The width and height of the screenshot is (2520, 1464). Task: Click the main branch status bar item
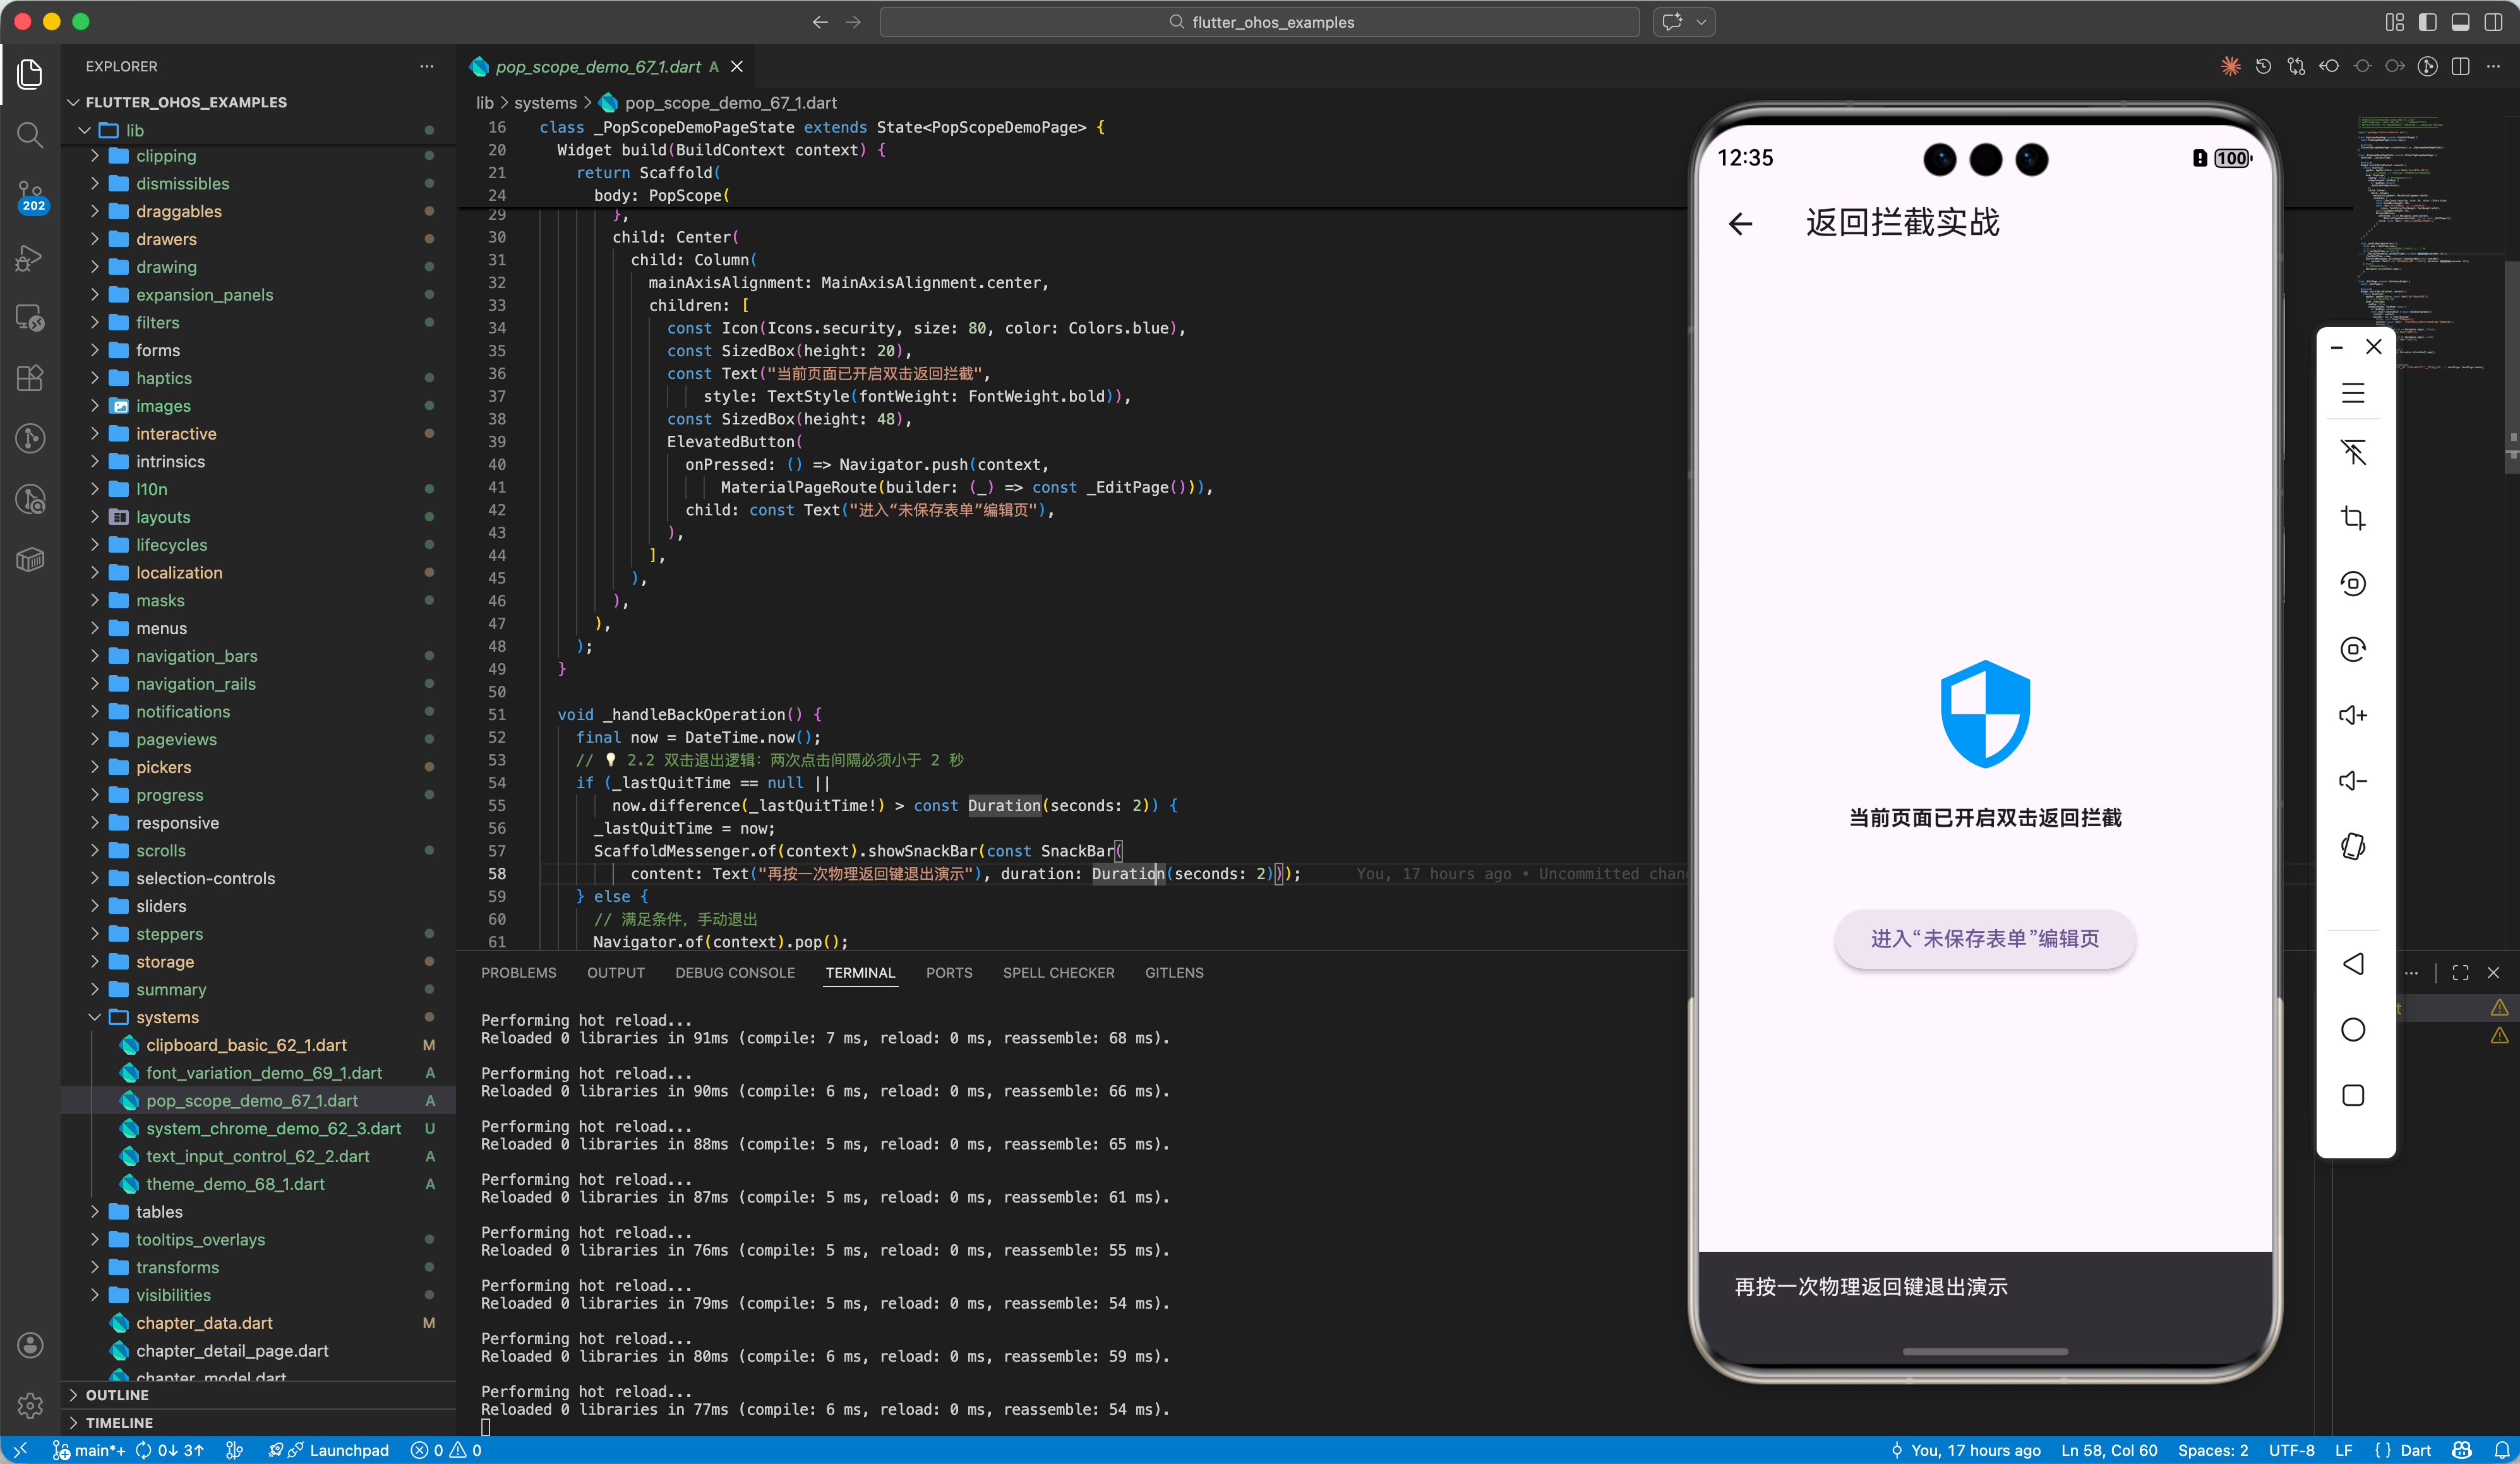[x=89, y=1450]
